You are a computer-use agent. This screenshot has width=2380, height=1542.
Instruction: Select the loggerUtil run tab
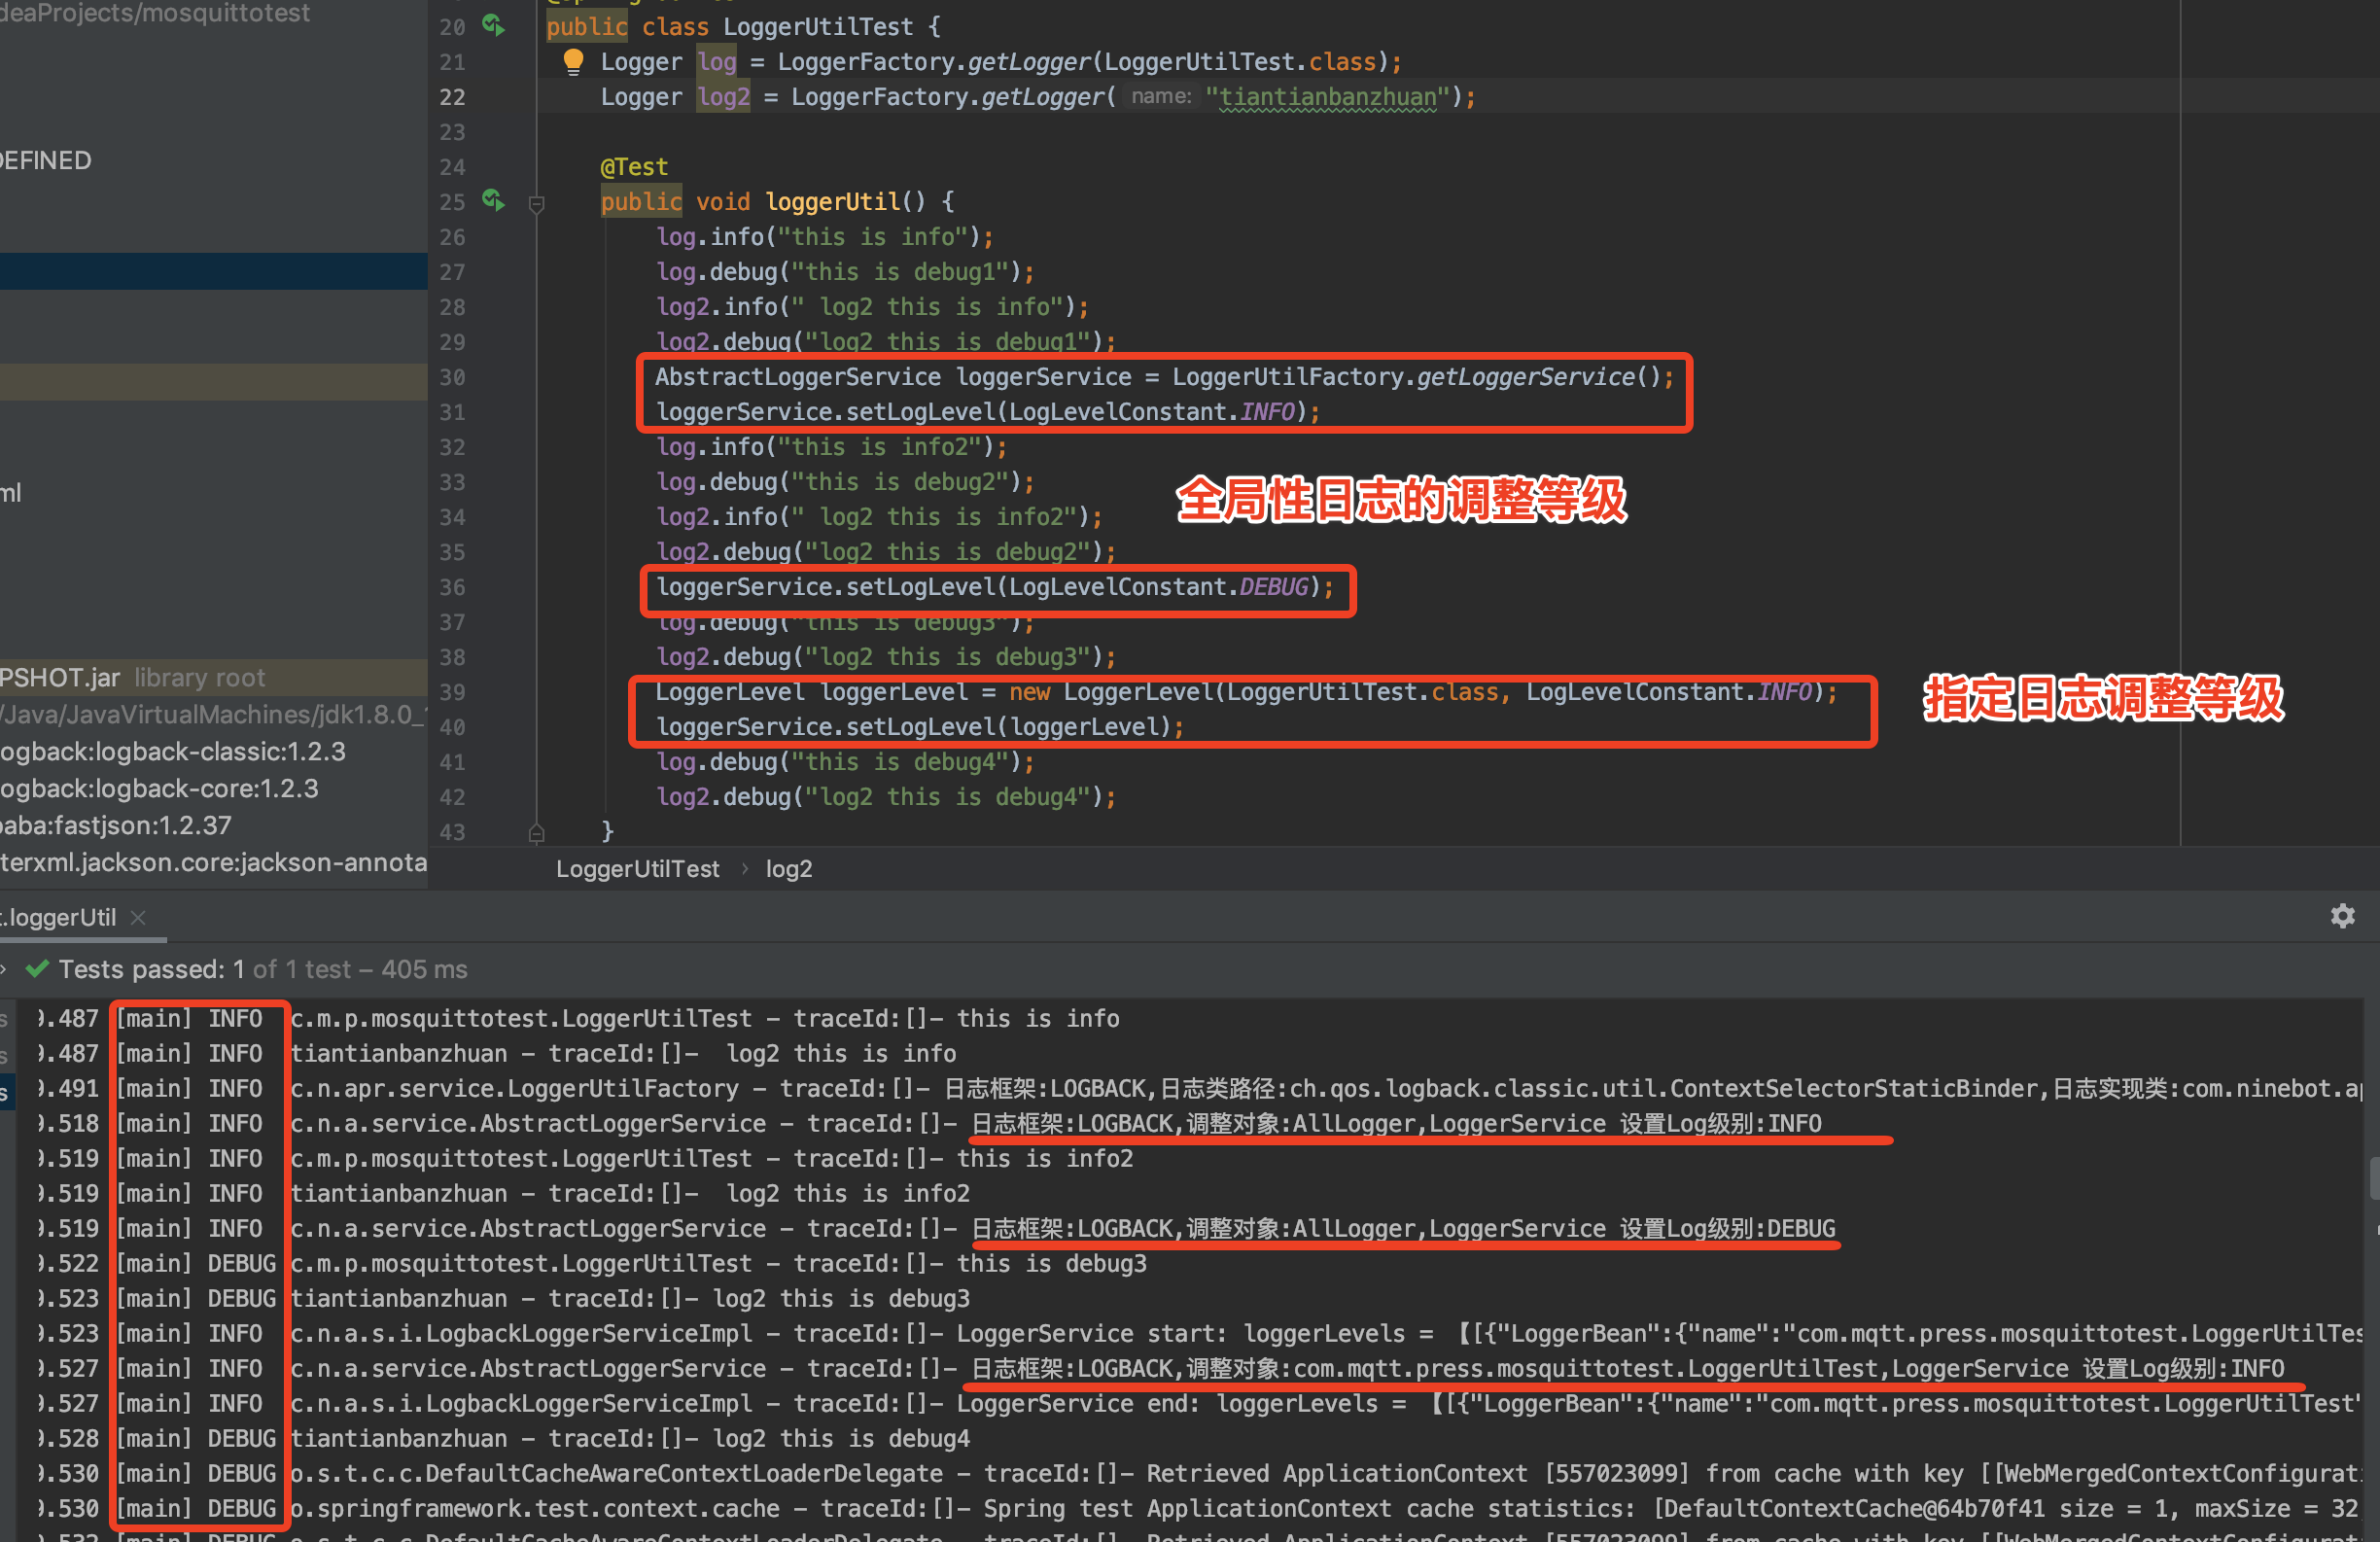[x=60, y=917]
